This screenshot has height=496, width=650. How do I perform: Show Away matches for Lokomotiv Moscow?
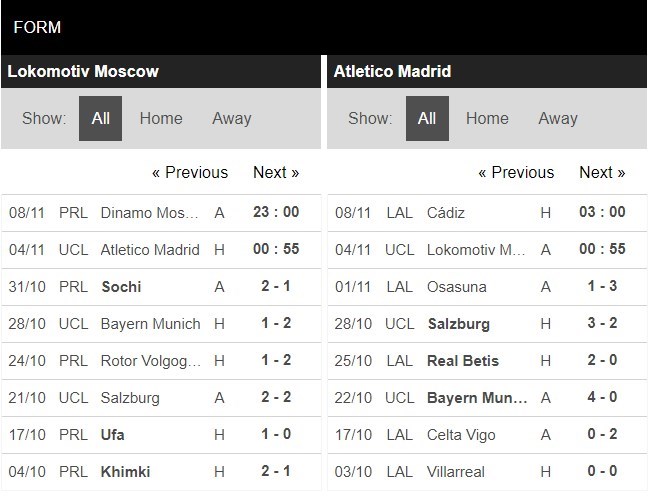tap(231, 118)
